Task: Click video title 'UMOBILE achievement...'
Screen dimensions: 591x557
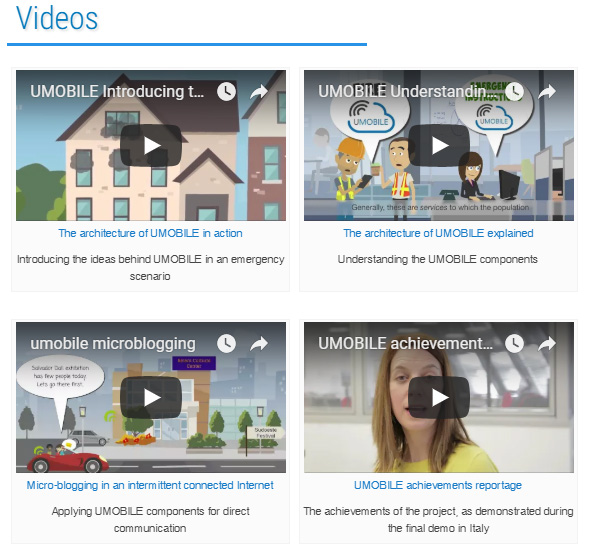Action: coord(406,343)
